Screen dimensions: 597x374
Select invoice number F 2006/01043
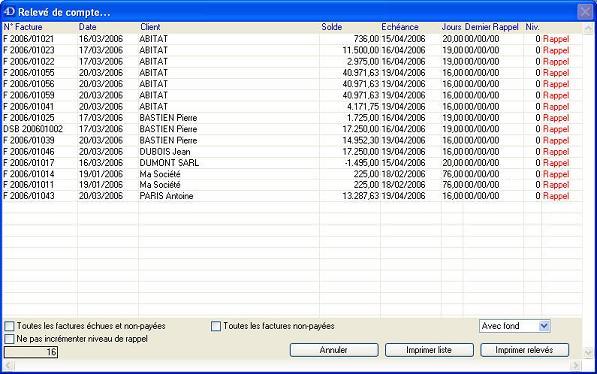[29, 196]
